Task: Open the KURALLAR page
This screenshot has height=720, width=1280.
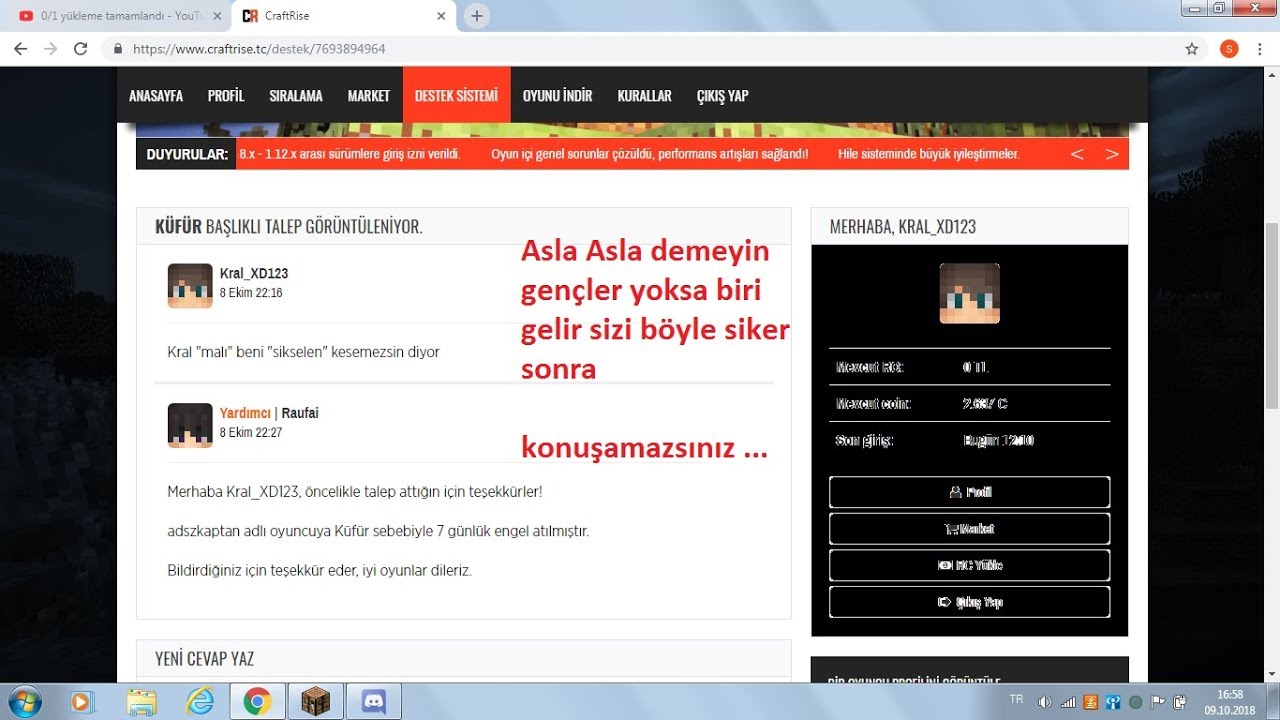Action: click(644, 96)
